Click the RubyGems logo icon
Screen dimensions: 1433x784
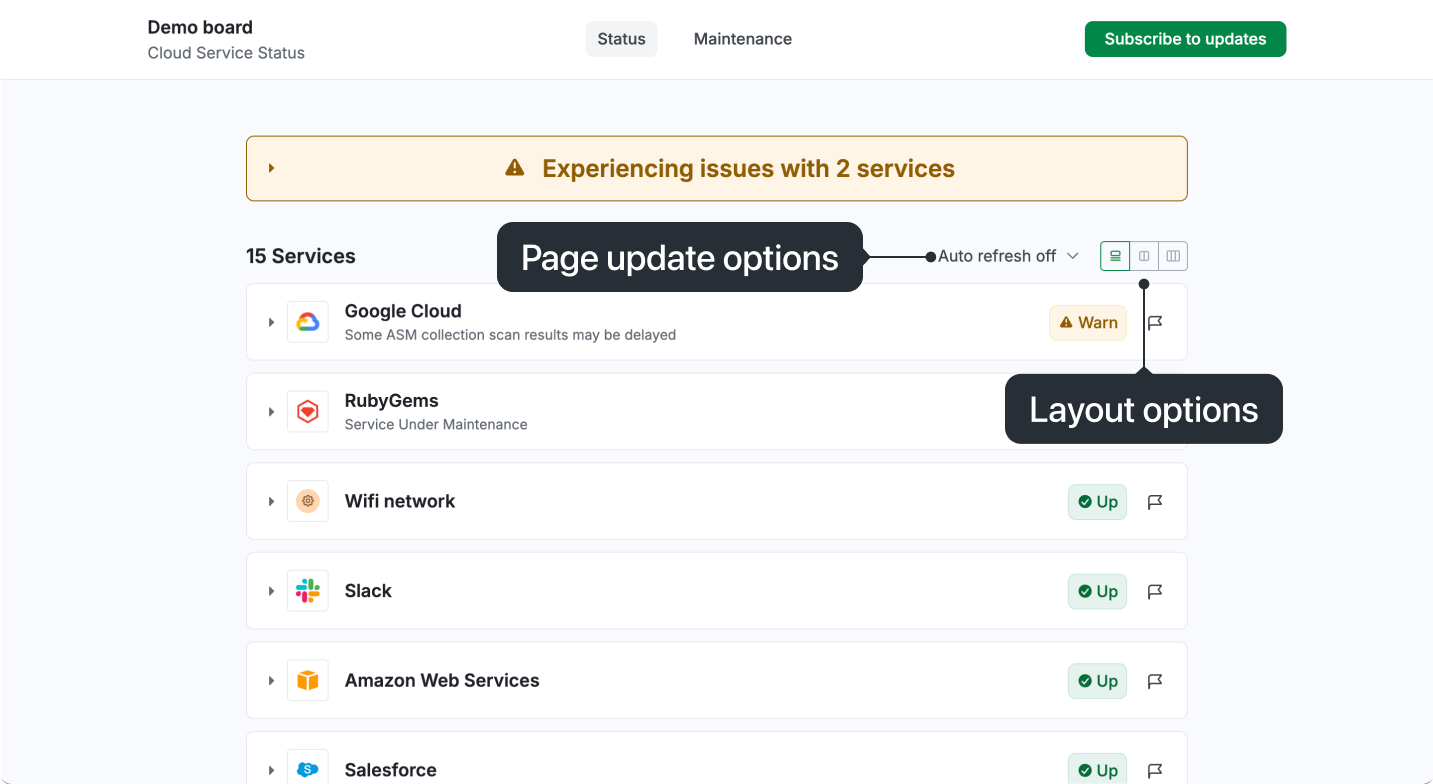click(x=307, y=412)
